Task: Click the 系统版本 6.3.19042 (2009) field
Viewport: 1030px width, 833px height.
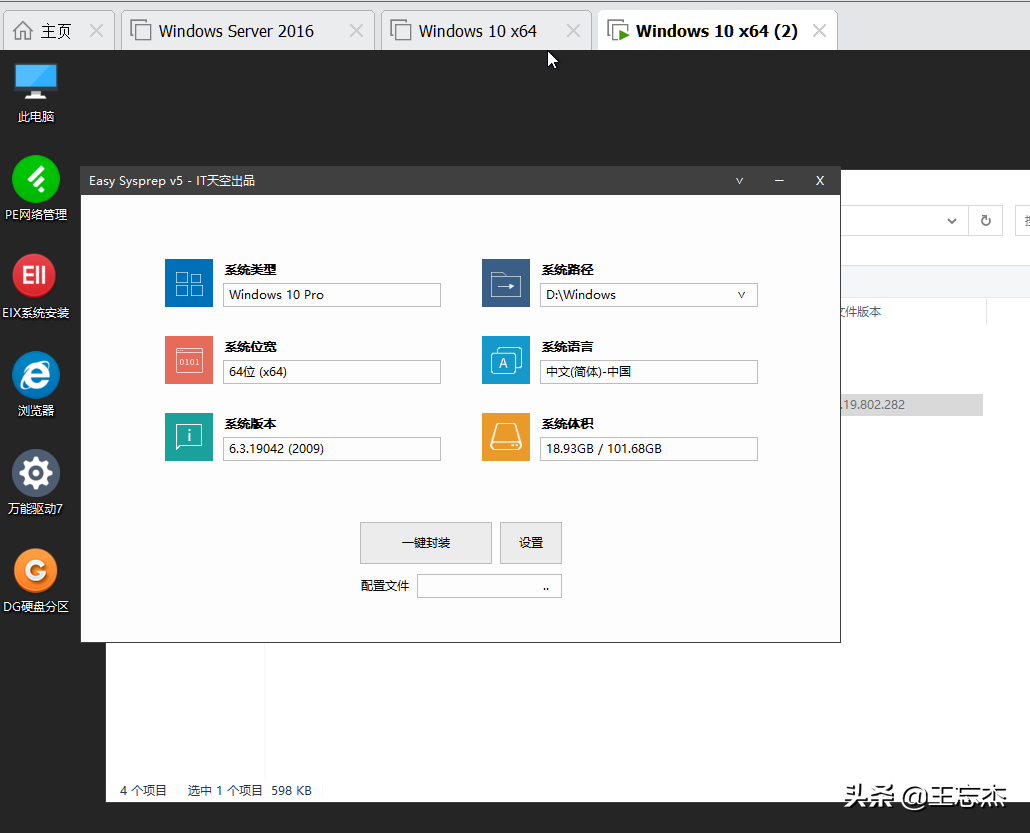Action: (332, 449)
